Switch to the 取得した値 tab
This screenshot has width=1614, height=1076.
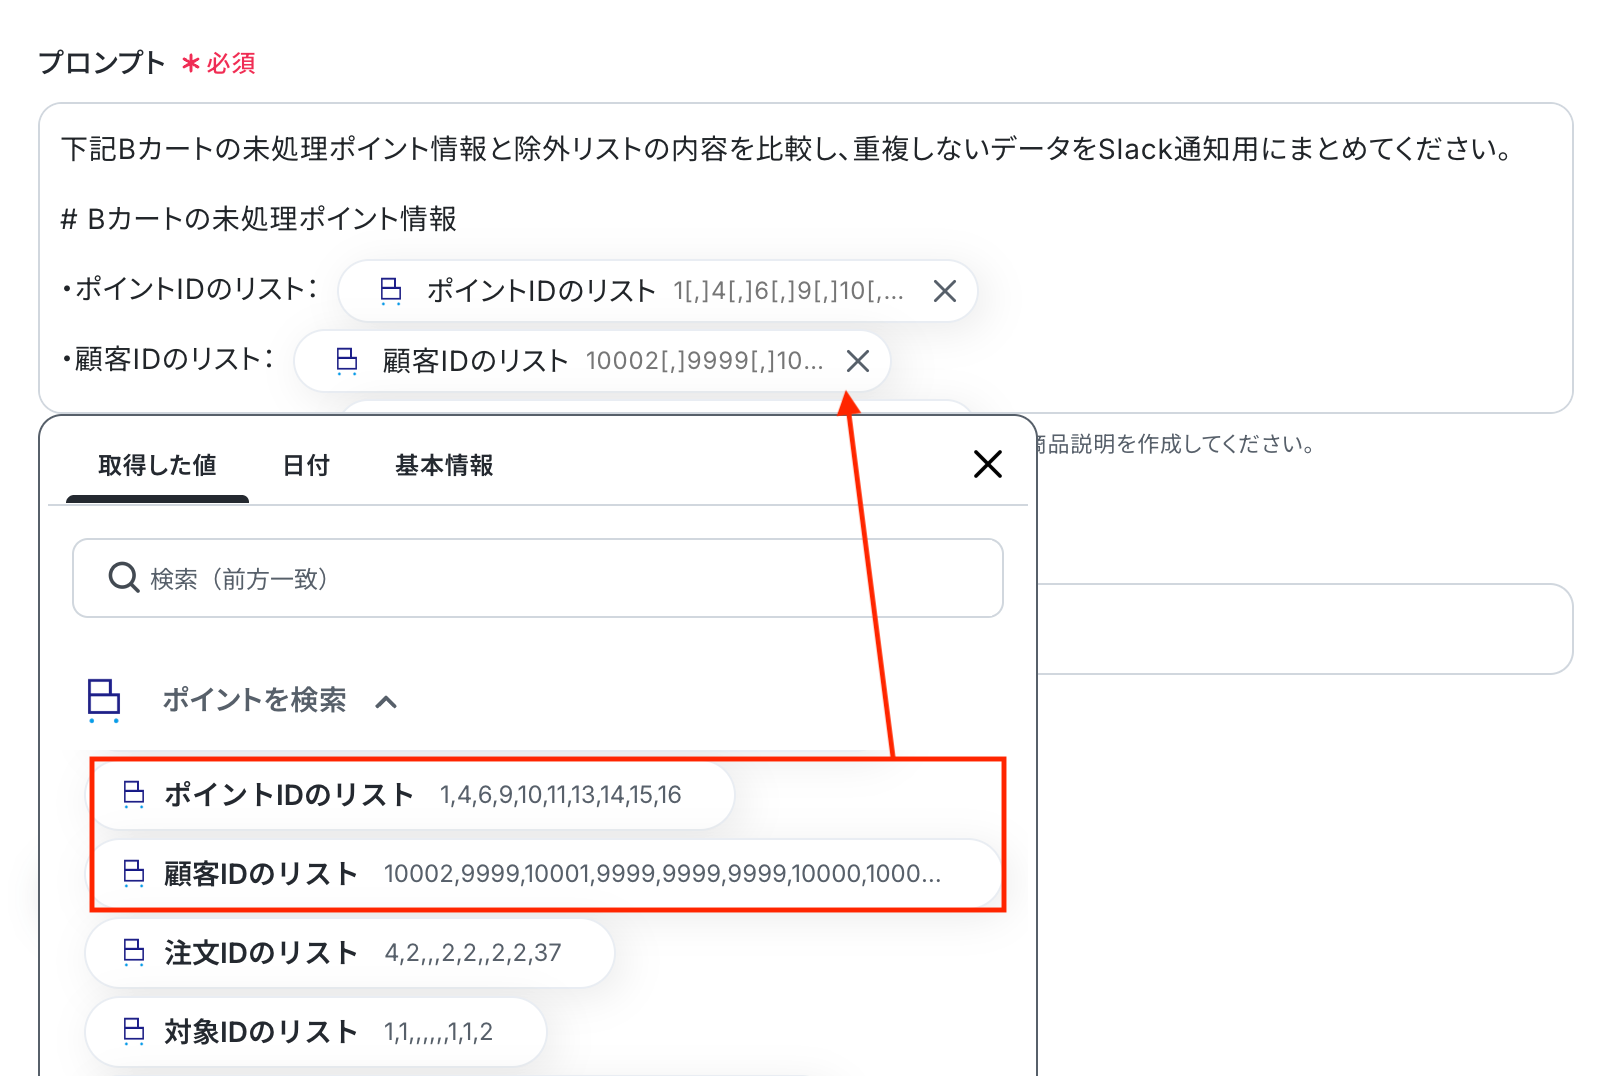(x=157, y=466)
